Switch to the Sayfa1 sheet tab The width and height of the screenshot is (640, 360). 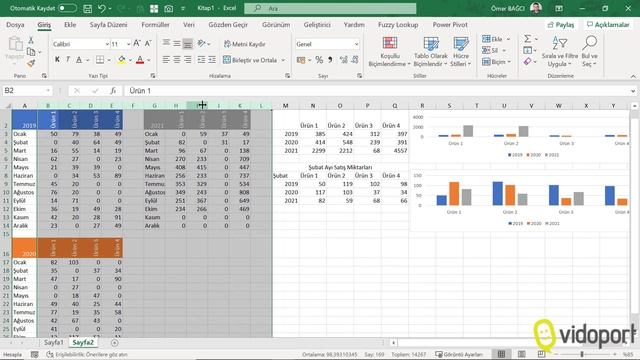click(53, 342)
